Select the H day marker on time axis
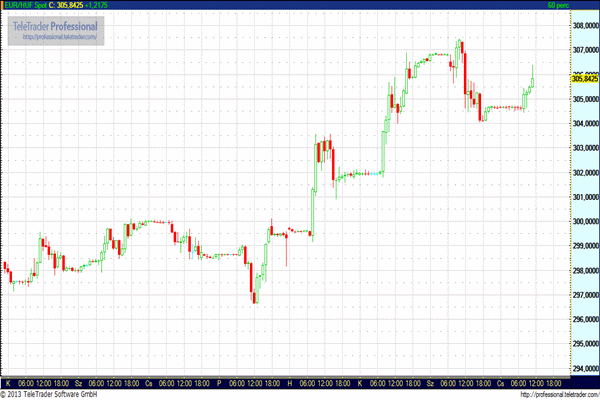This screenshot has height=400, width=600. [289, 383]
